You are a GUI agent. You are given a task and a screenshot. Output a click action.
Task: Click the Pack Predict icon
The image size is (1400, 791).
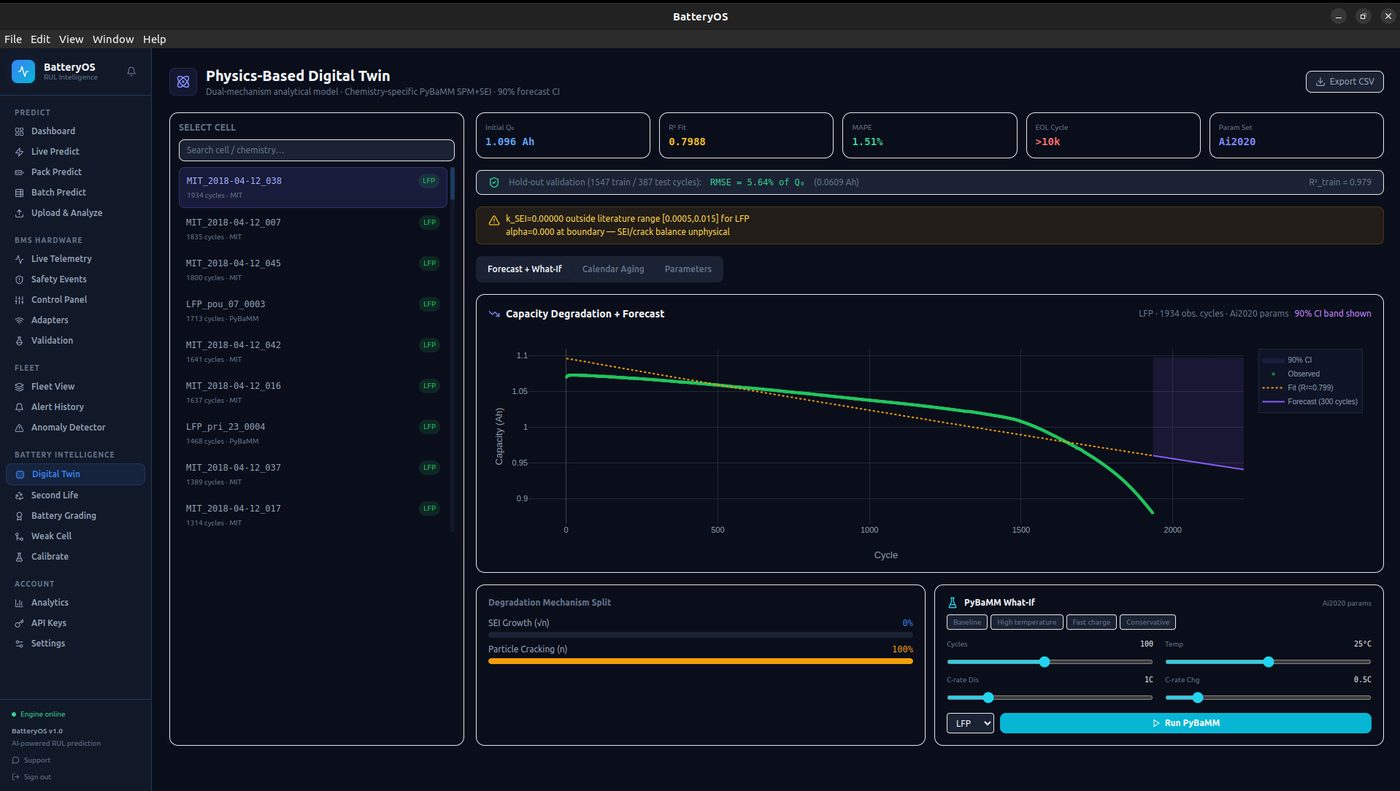(20, 172)
